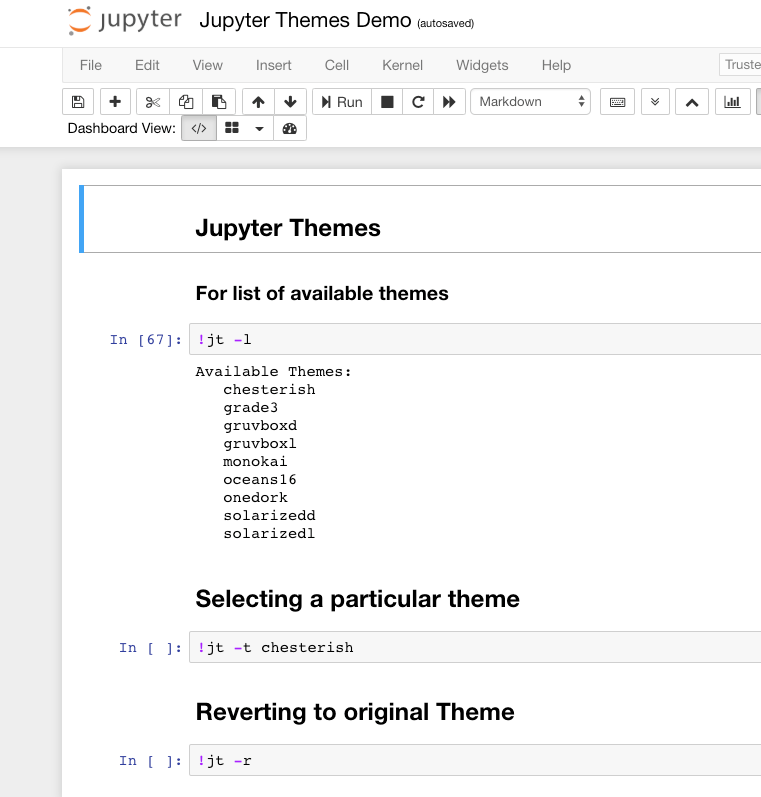Image resolution: width=761 pixels, height=797 pixels.
Task: Interrupt the kernel with stop icon
Action: point(387,102)
